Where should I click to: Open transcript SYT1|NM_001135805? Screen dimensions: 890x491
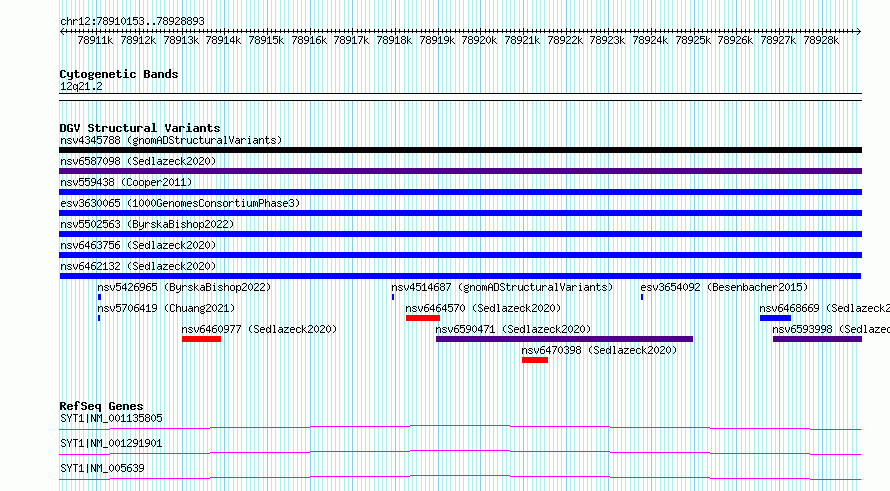pyautogui.click(x=111, y=418)
